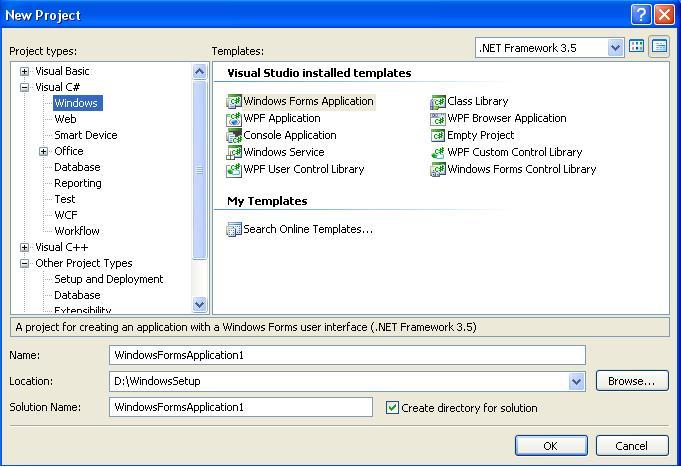Click the Cancel button
681x467 pixels.
point(632,446)
